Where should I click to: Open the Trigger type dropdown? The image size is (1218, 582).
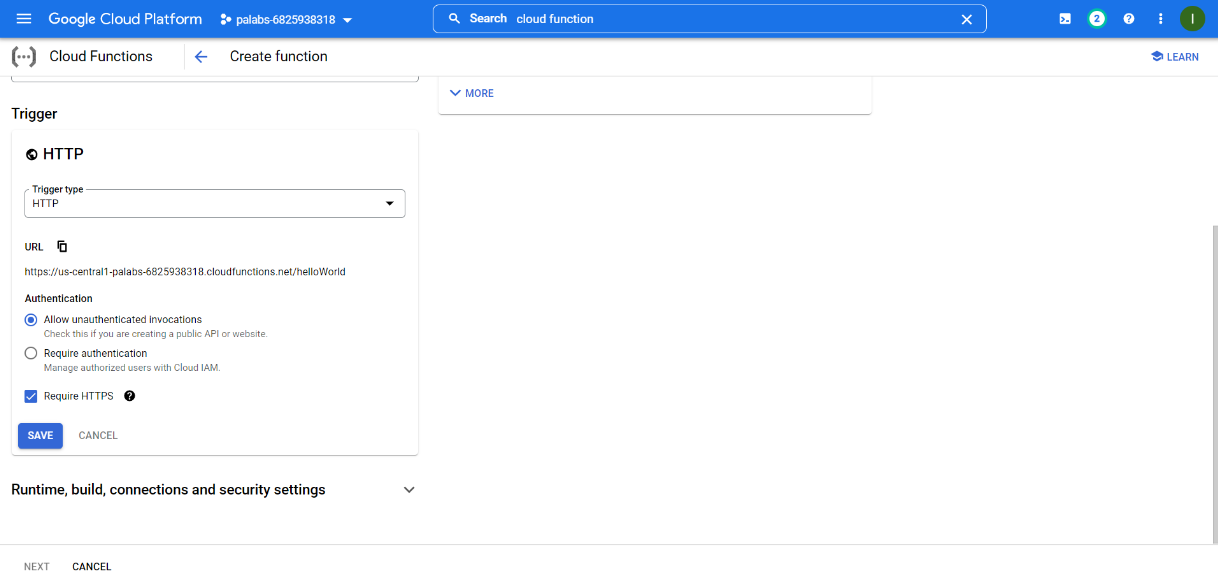[389, 203]
